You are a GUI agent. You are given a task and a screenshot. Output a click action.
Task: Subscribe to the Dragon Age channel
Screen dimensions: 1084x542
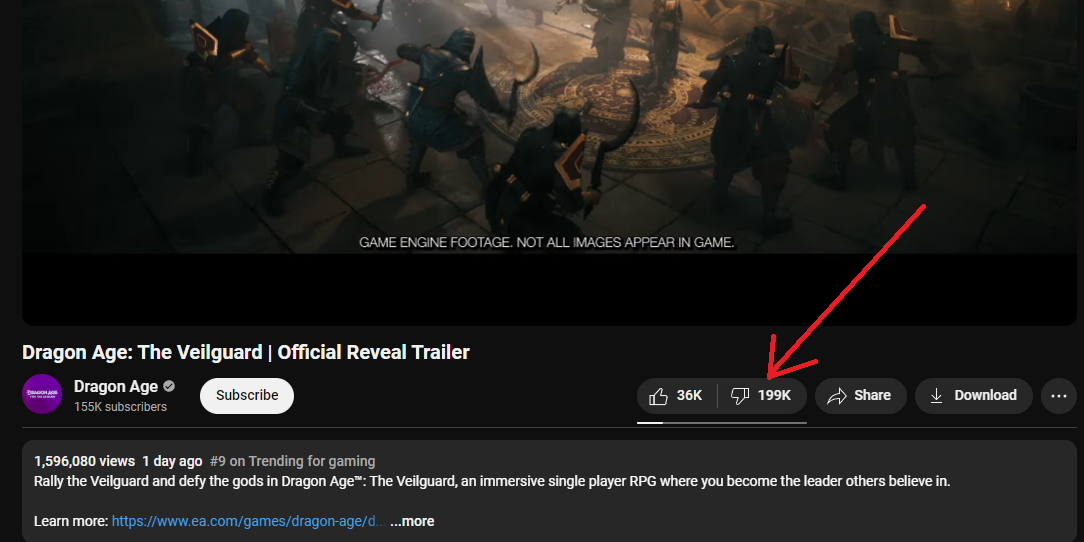point(247,395)
